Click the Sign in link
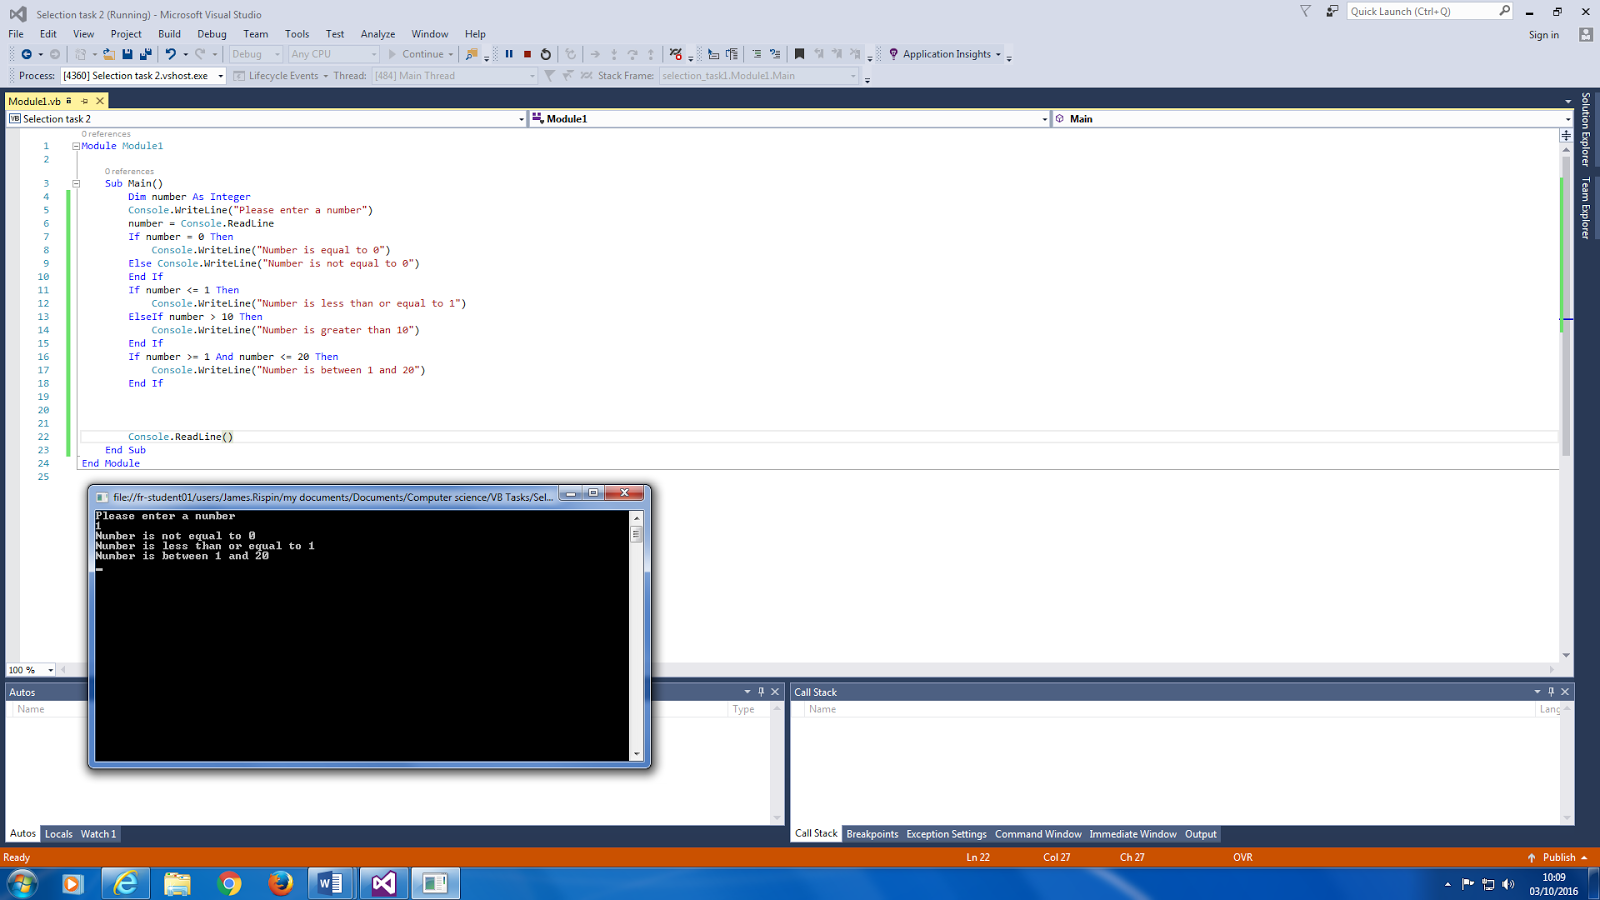This screenshot has height=900, width=1600. [x=1543, y=34]
